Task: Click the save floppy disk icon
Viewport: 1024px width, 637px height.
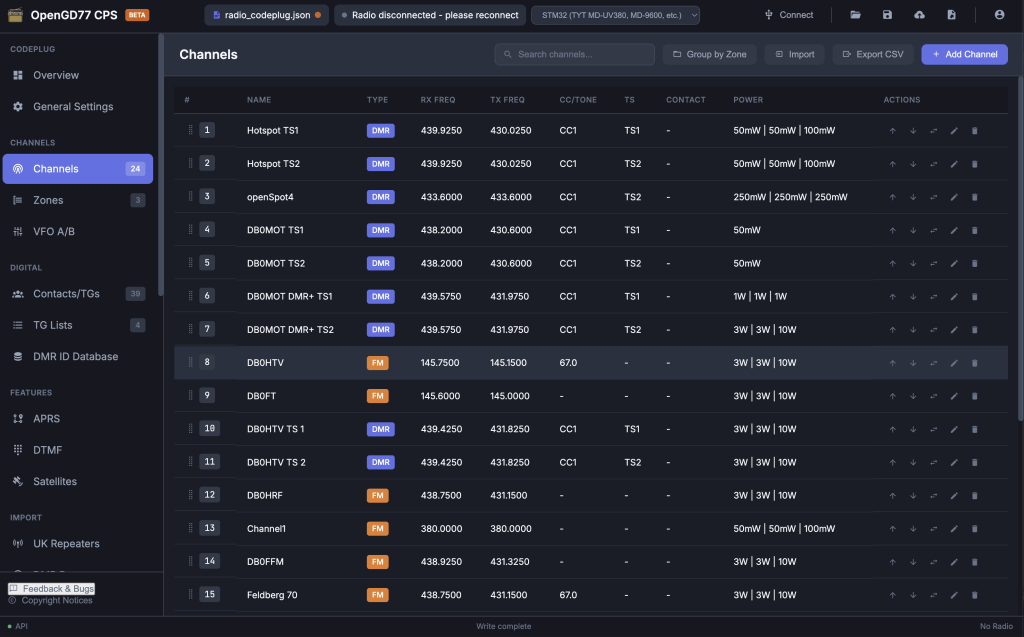Action: (887, 15)
